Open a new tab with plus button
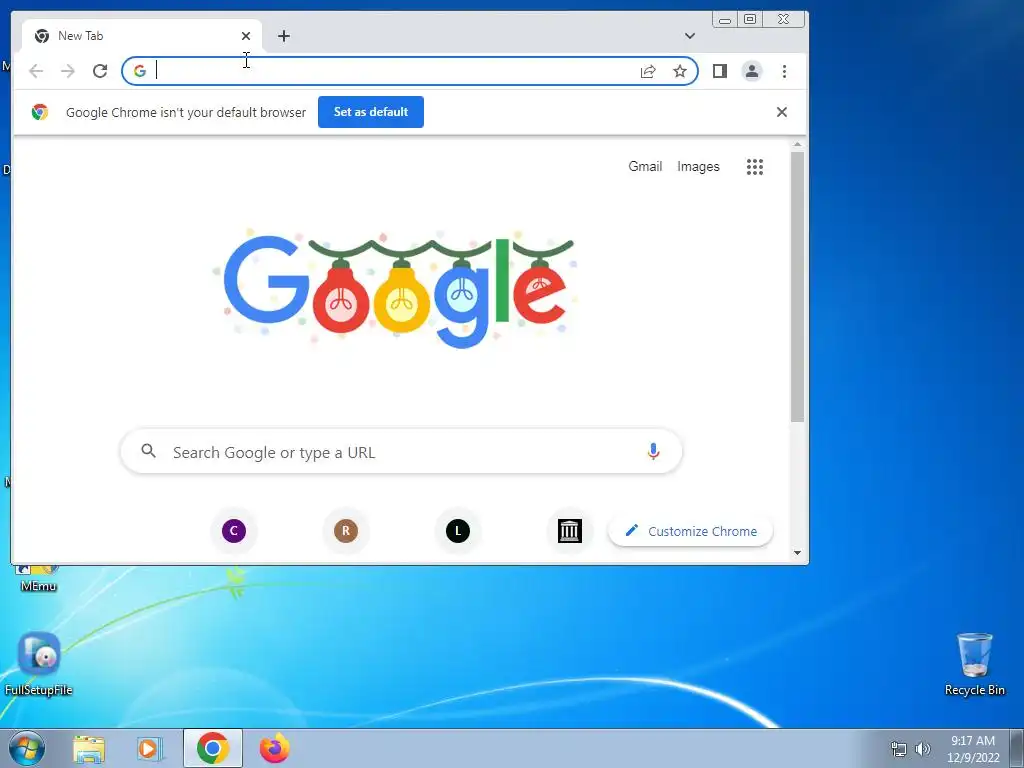The width and height of the screenshot is (1024, 768). pyautogui.click(x=283, y=36)
